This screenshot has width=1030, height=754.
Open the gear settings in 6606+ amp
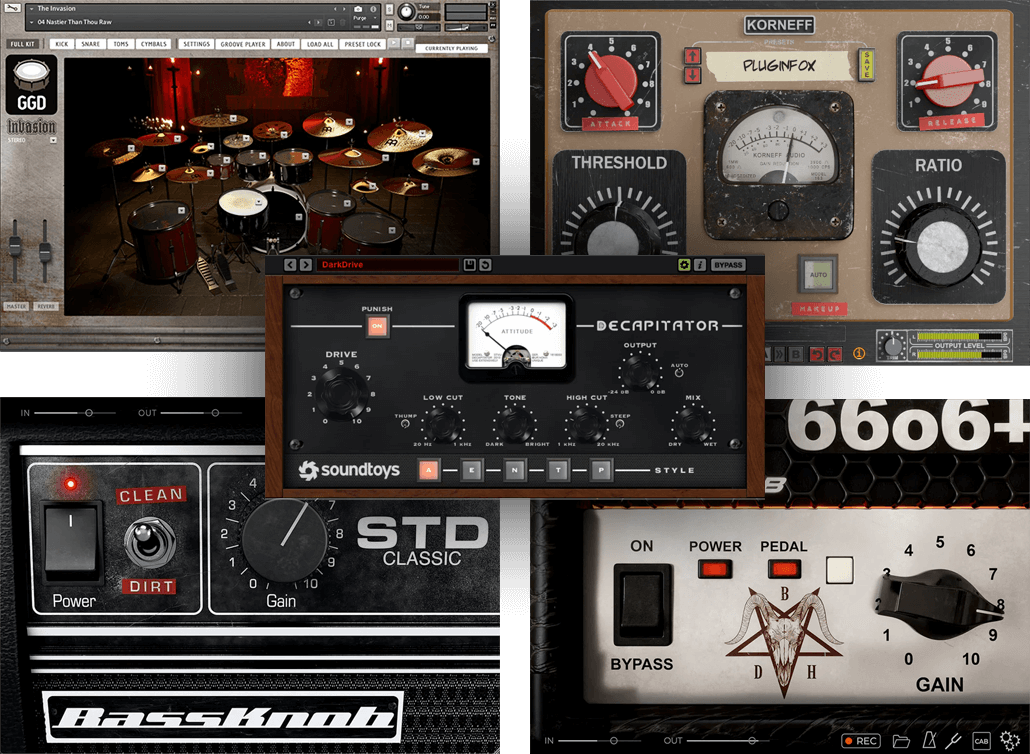pos(1010,741)
